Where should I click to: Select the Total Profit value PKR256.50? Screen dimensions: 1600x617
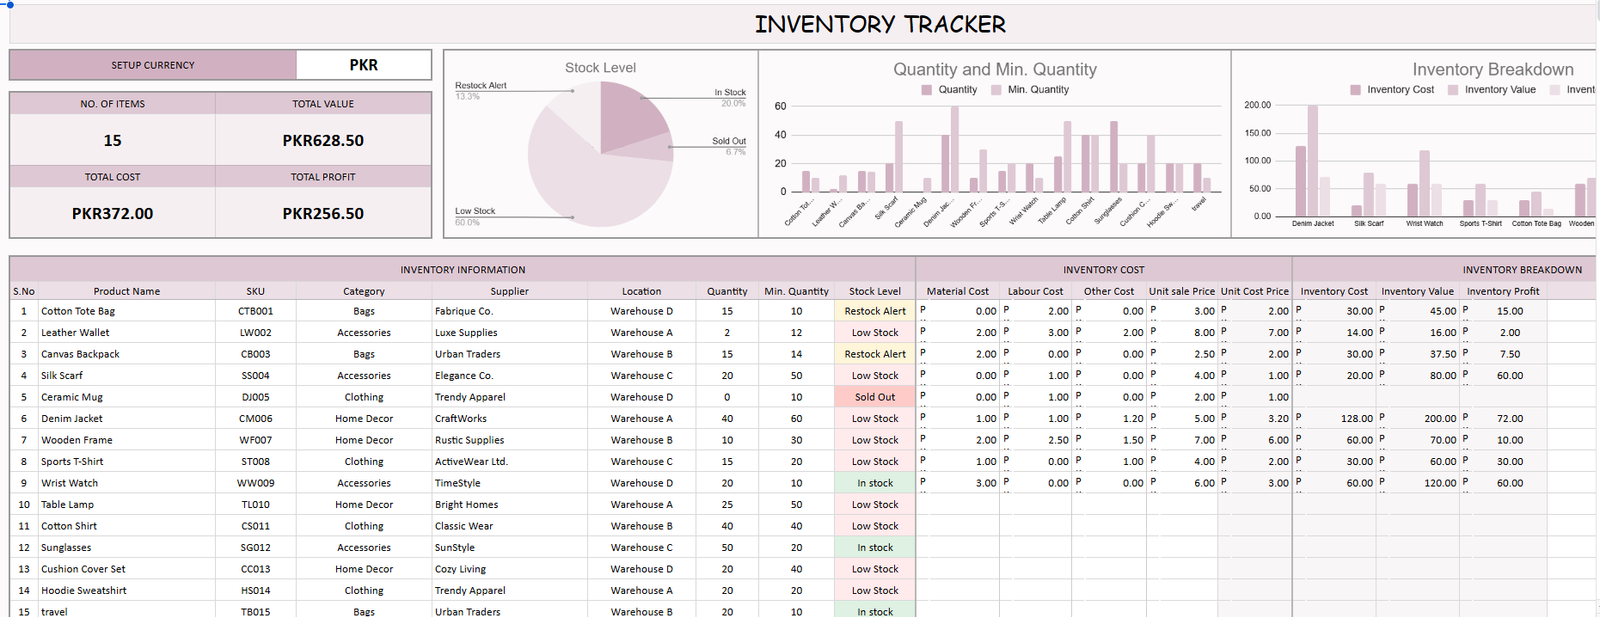coord(323,213)
